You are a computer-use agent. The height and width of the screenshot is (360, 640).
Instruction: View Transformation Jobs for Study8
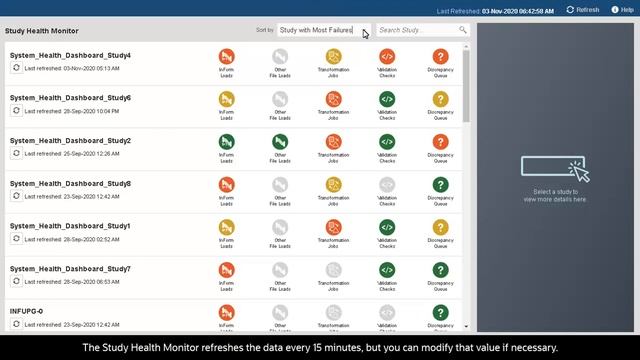pos(333,185)
